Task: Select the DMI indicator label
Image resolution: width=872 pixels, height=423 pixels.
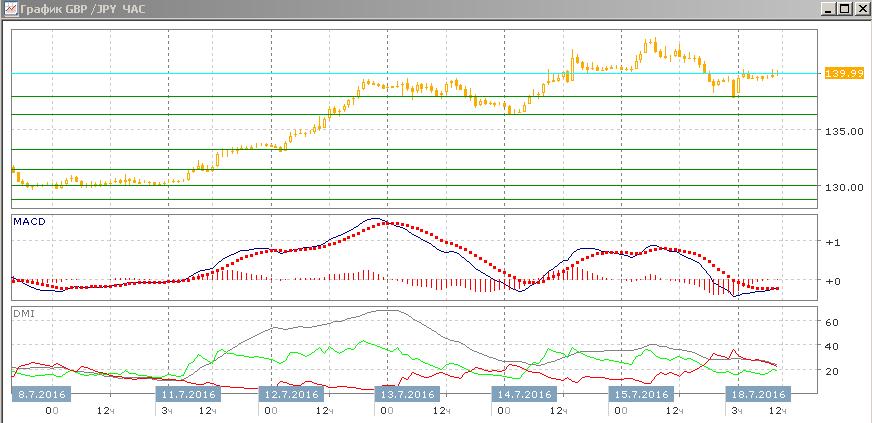Action: coord(24,313)
